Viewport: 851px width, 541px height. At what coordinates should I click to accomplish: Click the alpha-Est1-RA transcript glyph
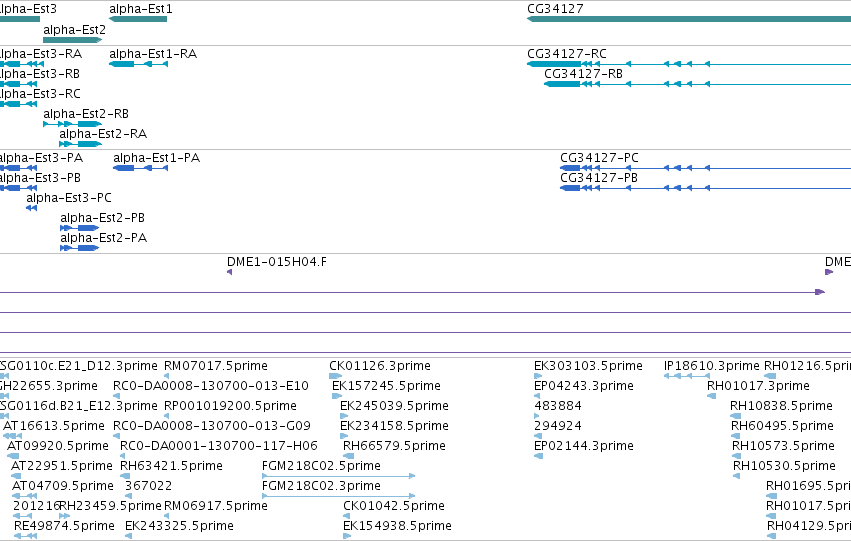coord(138,64)
